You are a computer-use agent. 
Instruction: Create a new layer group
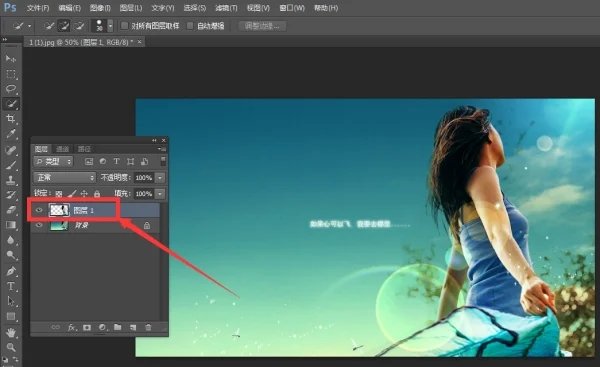coord(117,327)
